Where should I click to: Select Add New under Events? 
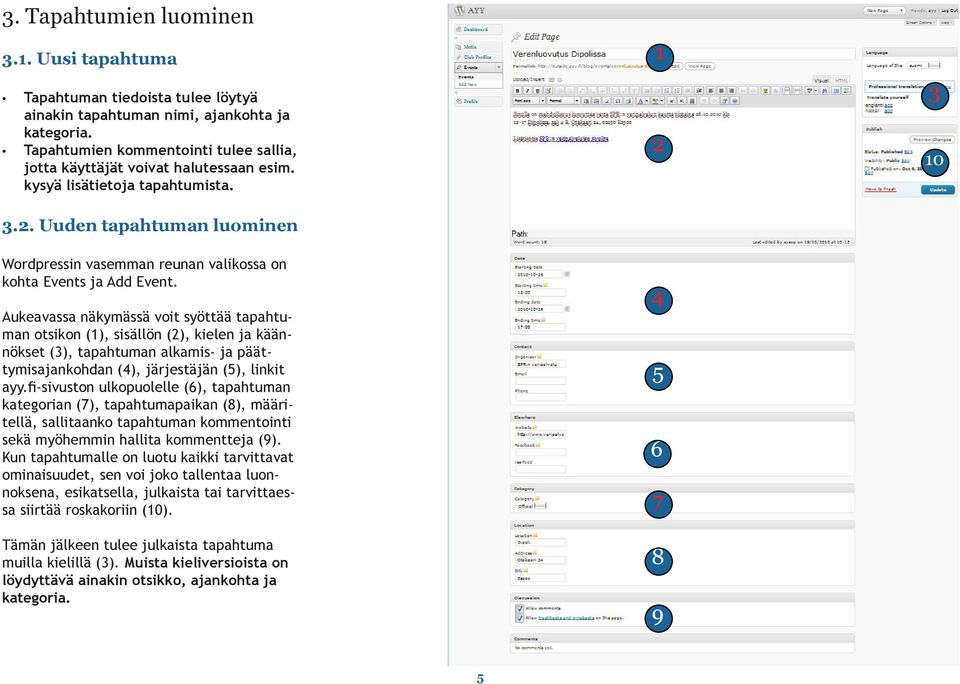[467, 85]
